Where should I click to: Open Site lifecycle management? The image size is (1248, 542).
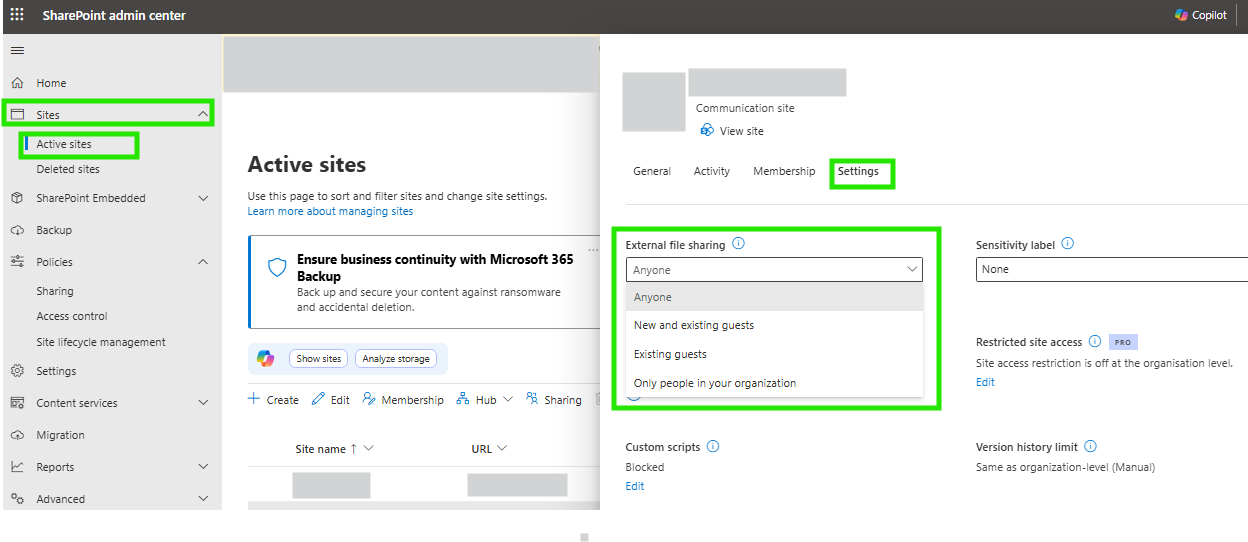(x=101, y=342)
